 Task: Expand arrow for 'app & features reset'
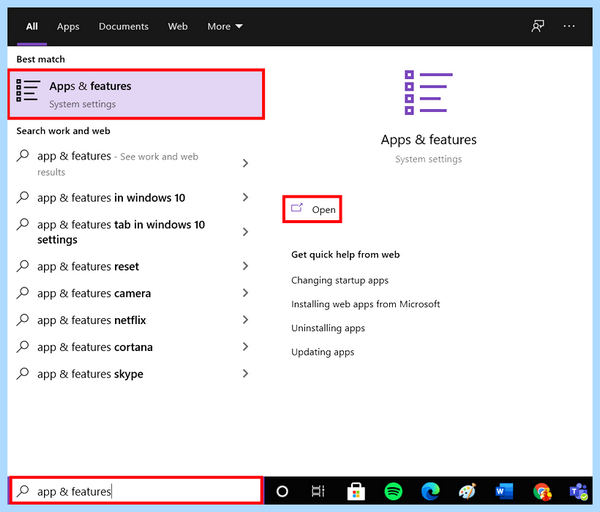click(246, 266)
